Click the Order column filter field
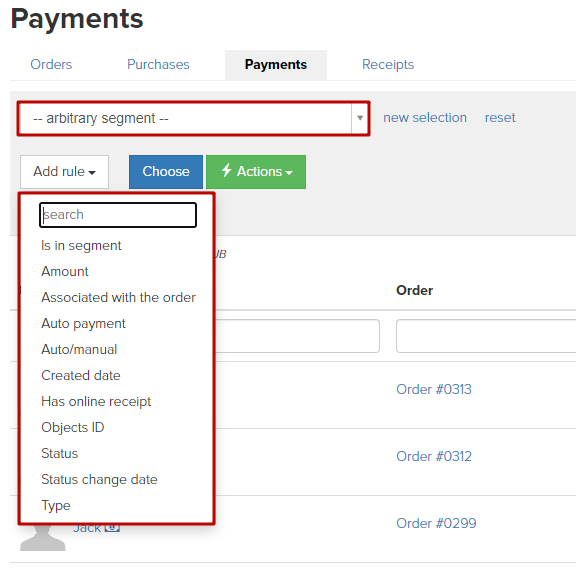576x569 pixels. (486, 336)
